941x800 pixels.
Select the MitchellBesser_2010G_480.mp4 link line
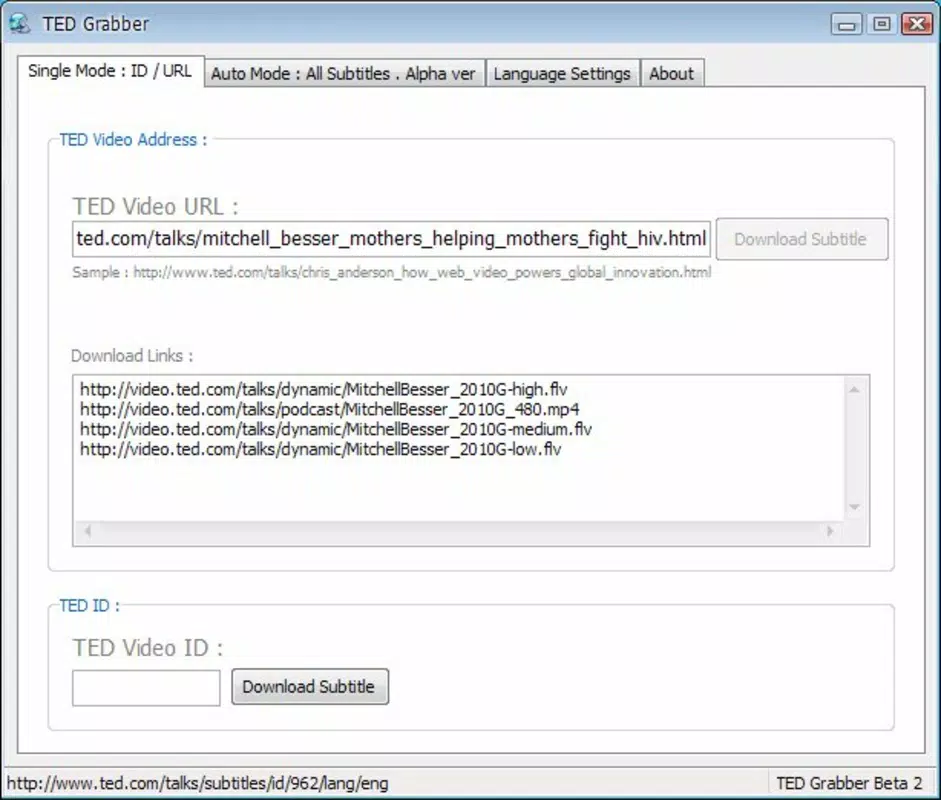coord(329,409)
